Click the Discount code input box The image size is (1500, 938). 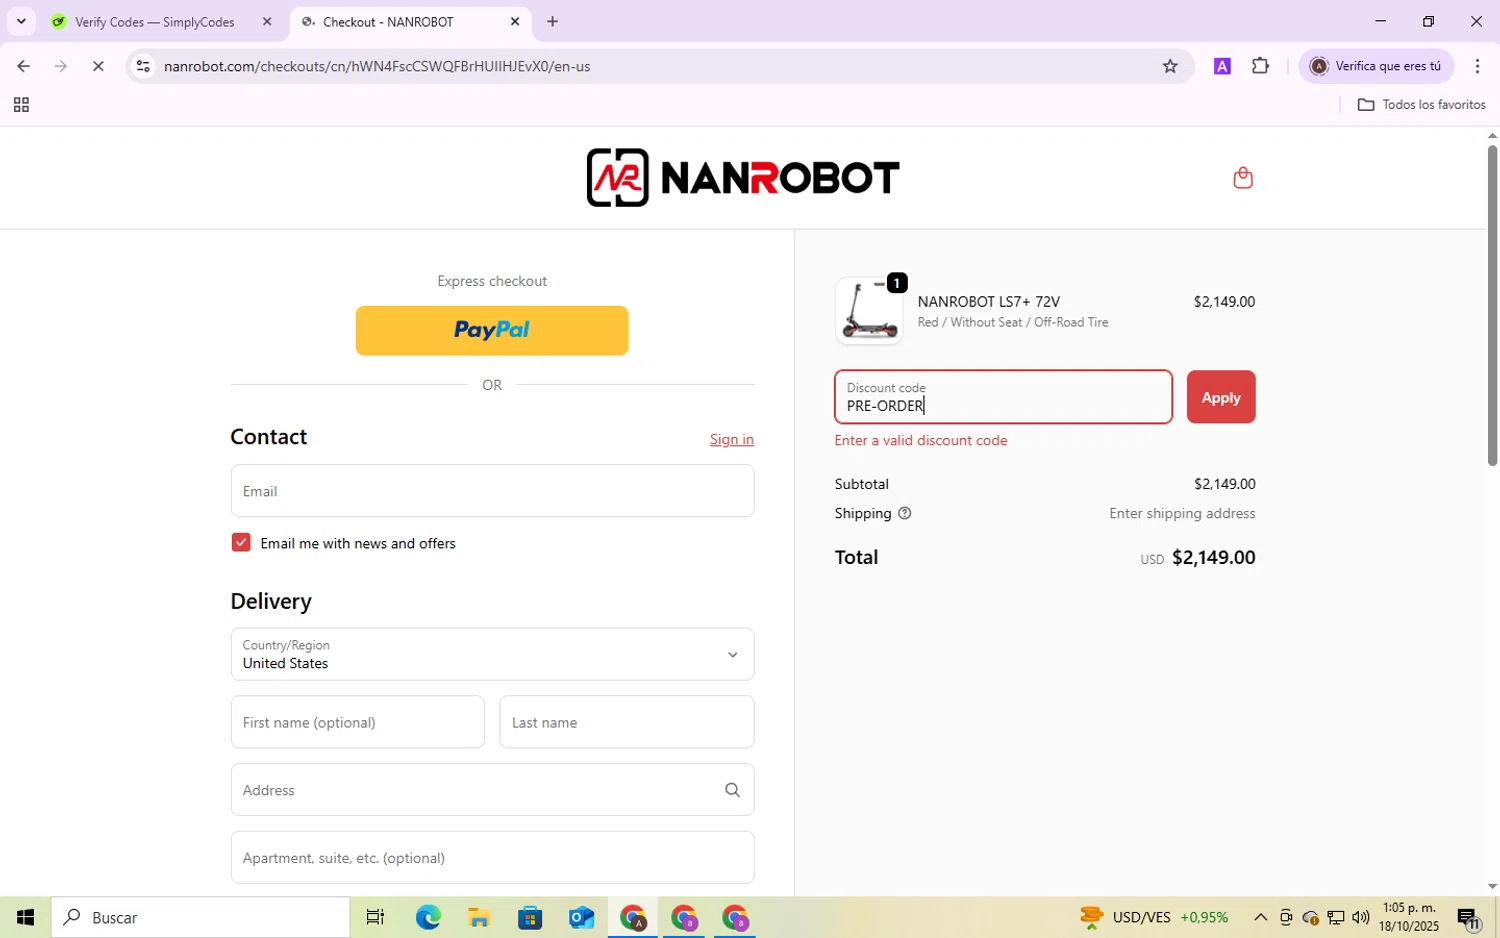1003,397
